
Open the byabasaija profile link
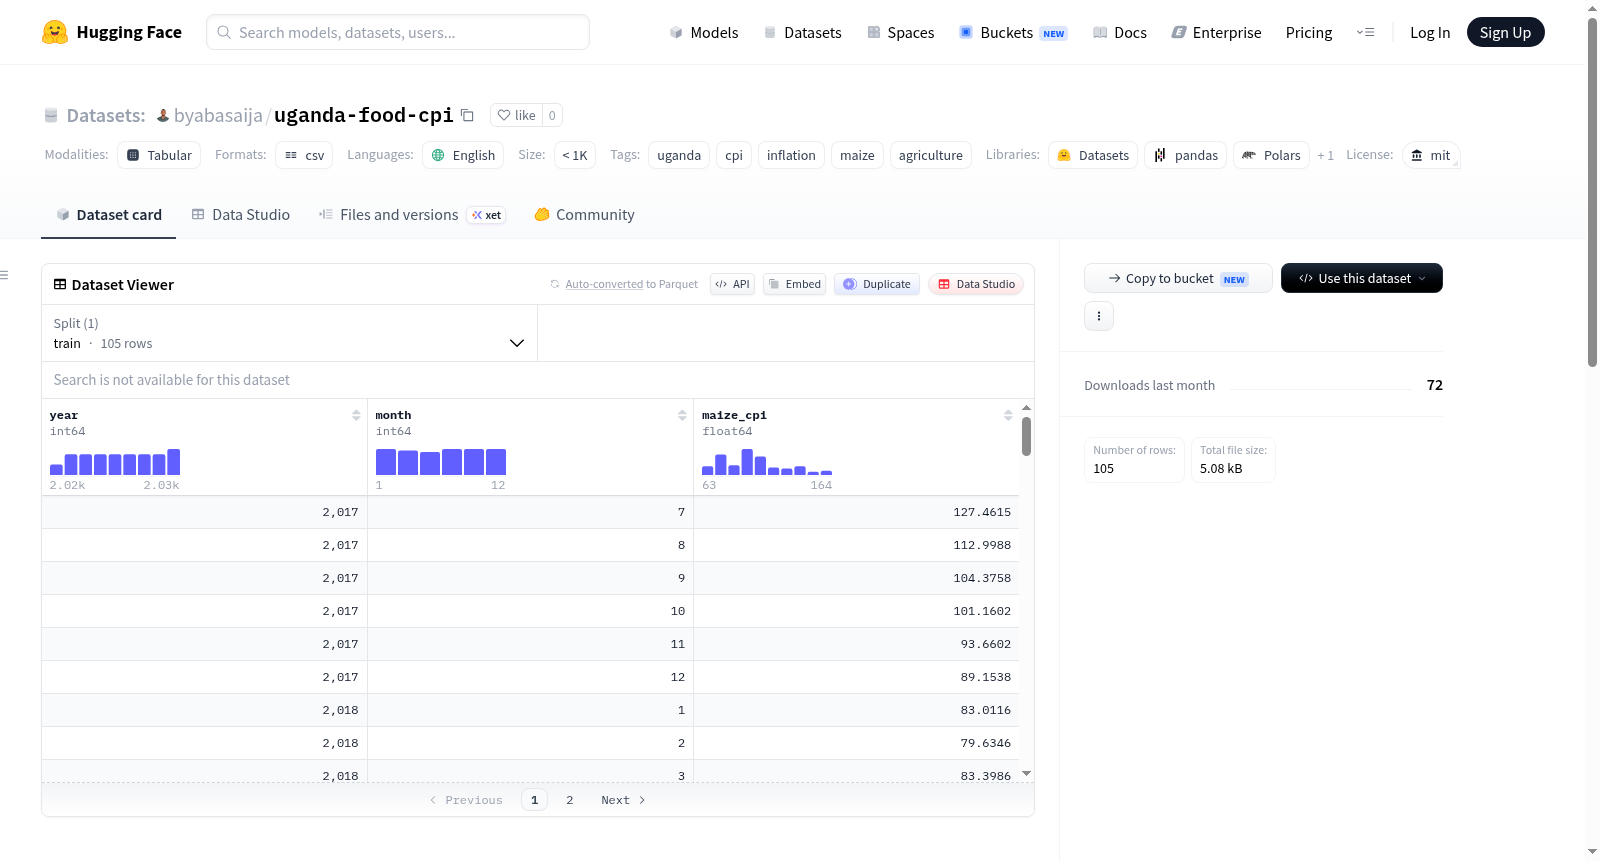[x=218, y=115]
